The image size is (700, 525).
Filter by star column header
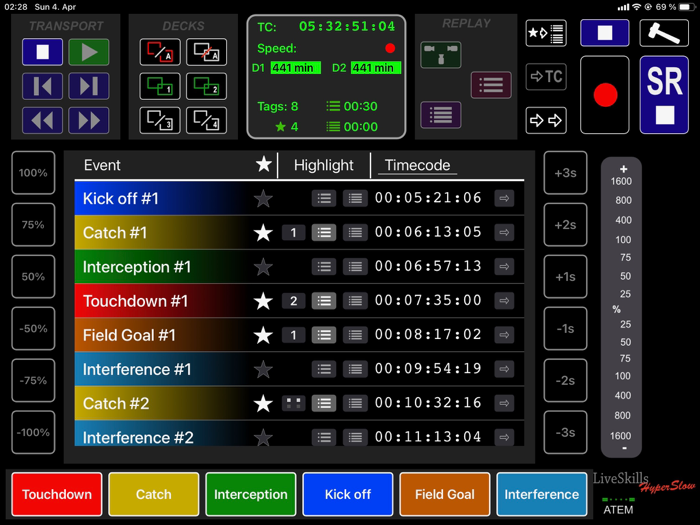[x=263, y=165]
